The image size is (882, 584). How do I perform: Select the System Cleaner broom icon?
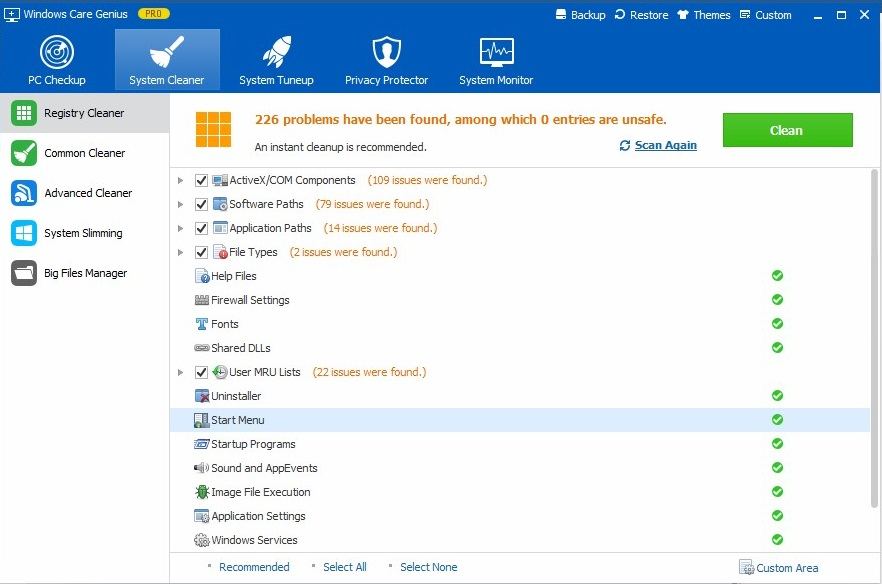[167, 52]
